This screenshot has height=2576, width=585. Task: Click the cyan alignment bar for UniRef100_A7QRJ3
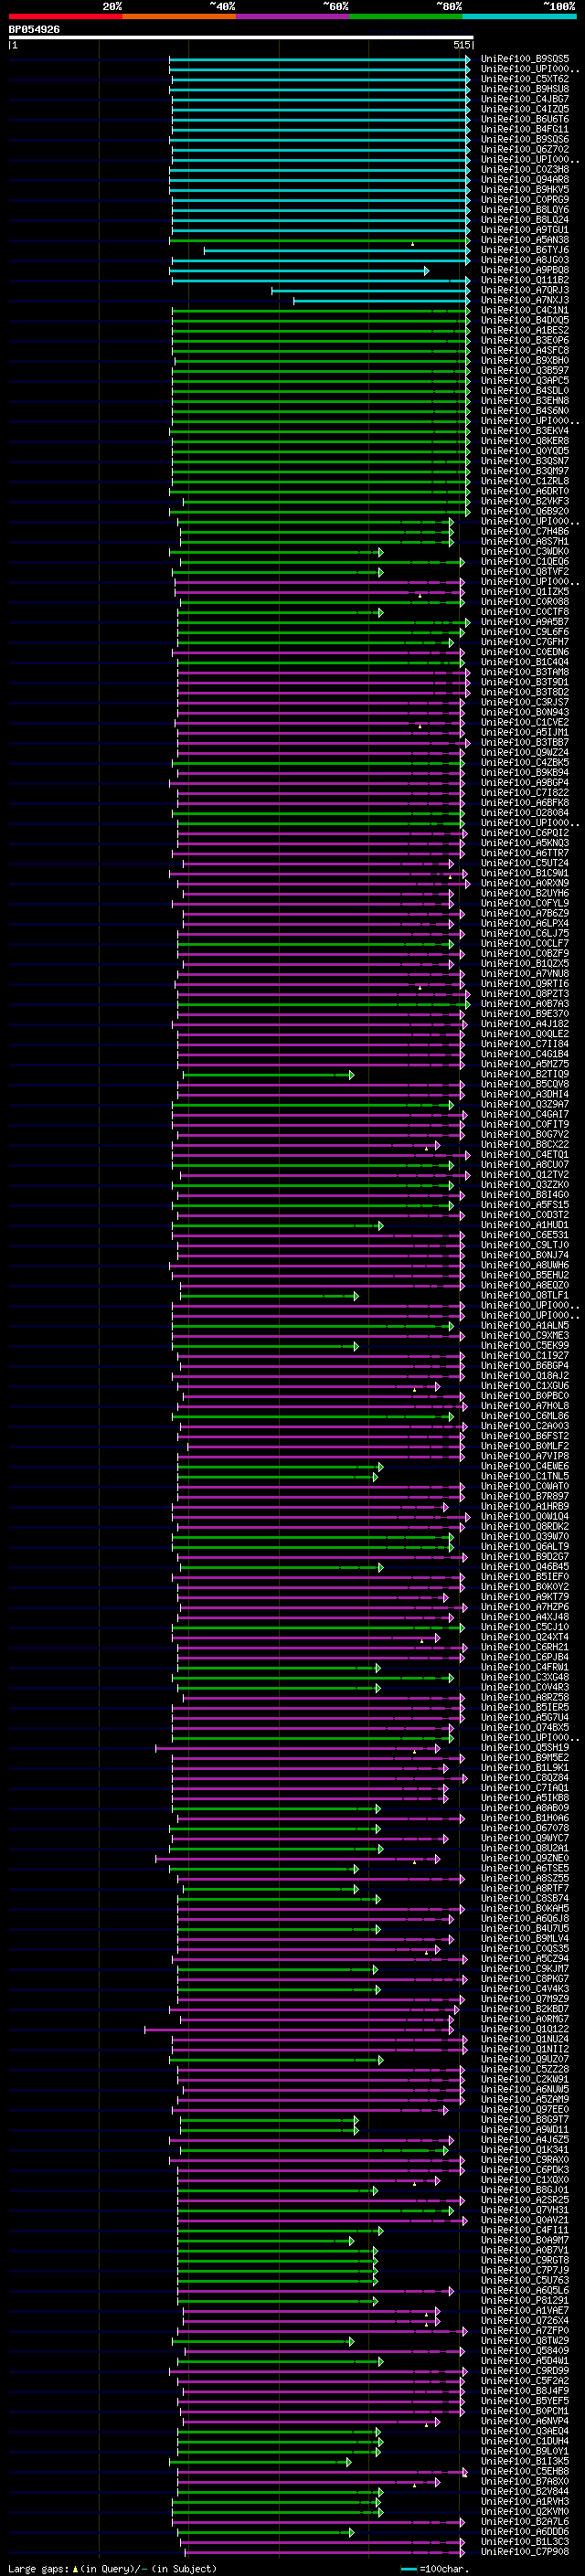pos(371,291)
